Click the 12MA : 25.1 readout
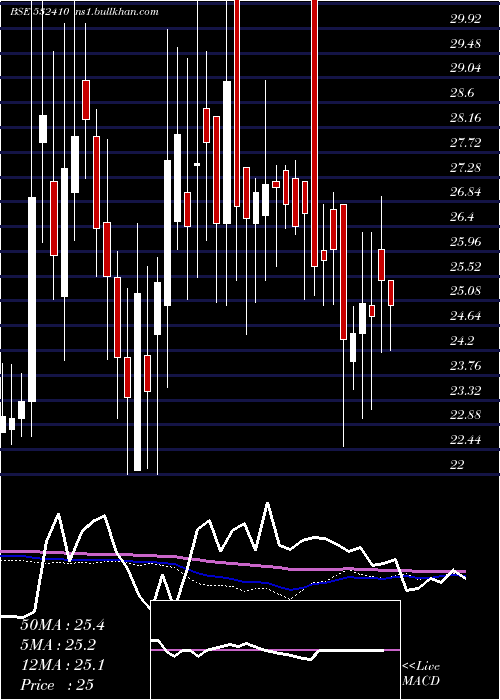The width and height of the screenshot is (500, 700). click(x=62, y=665)
